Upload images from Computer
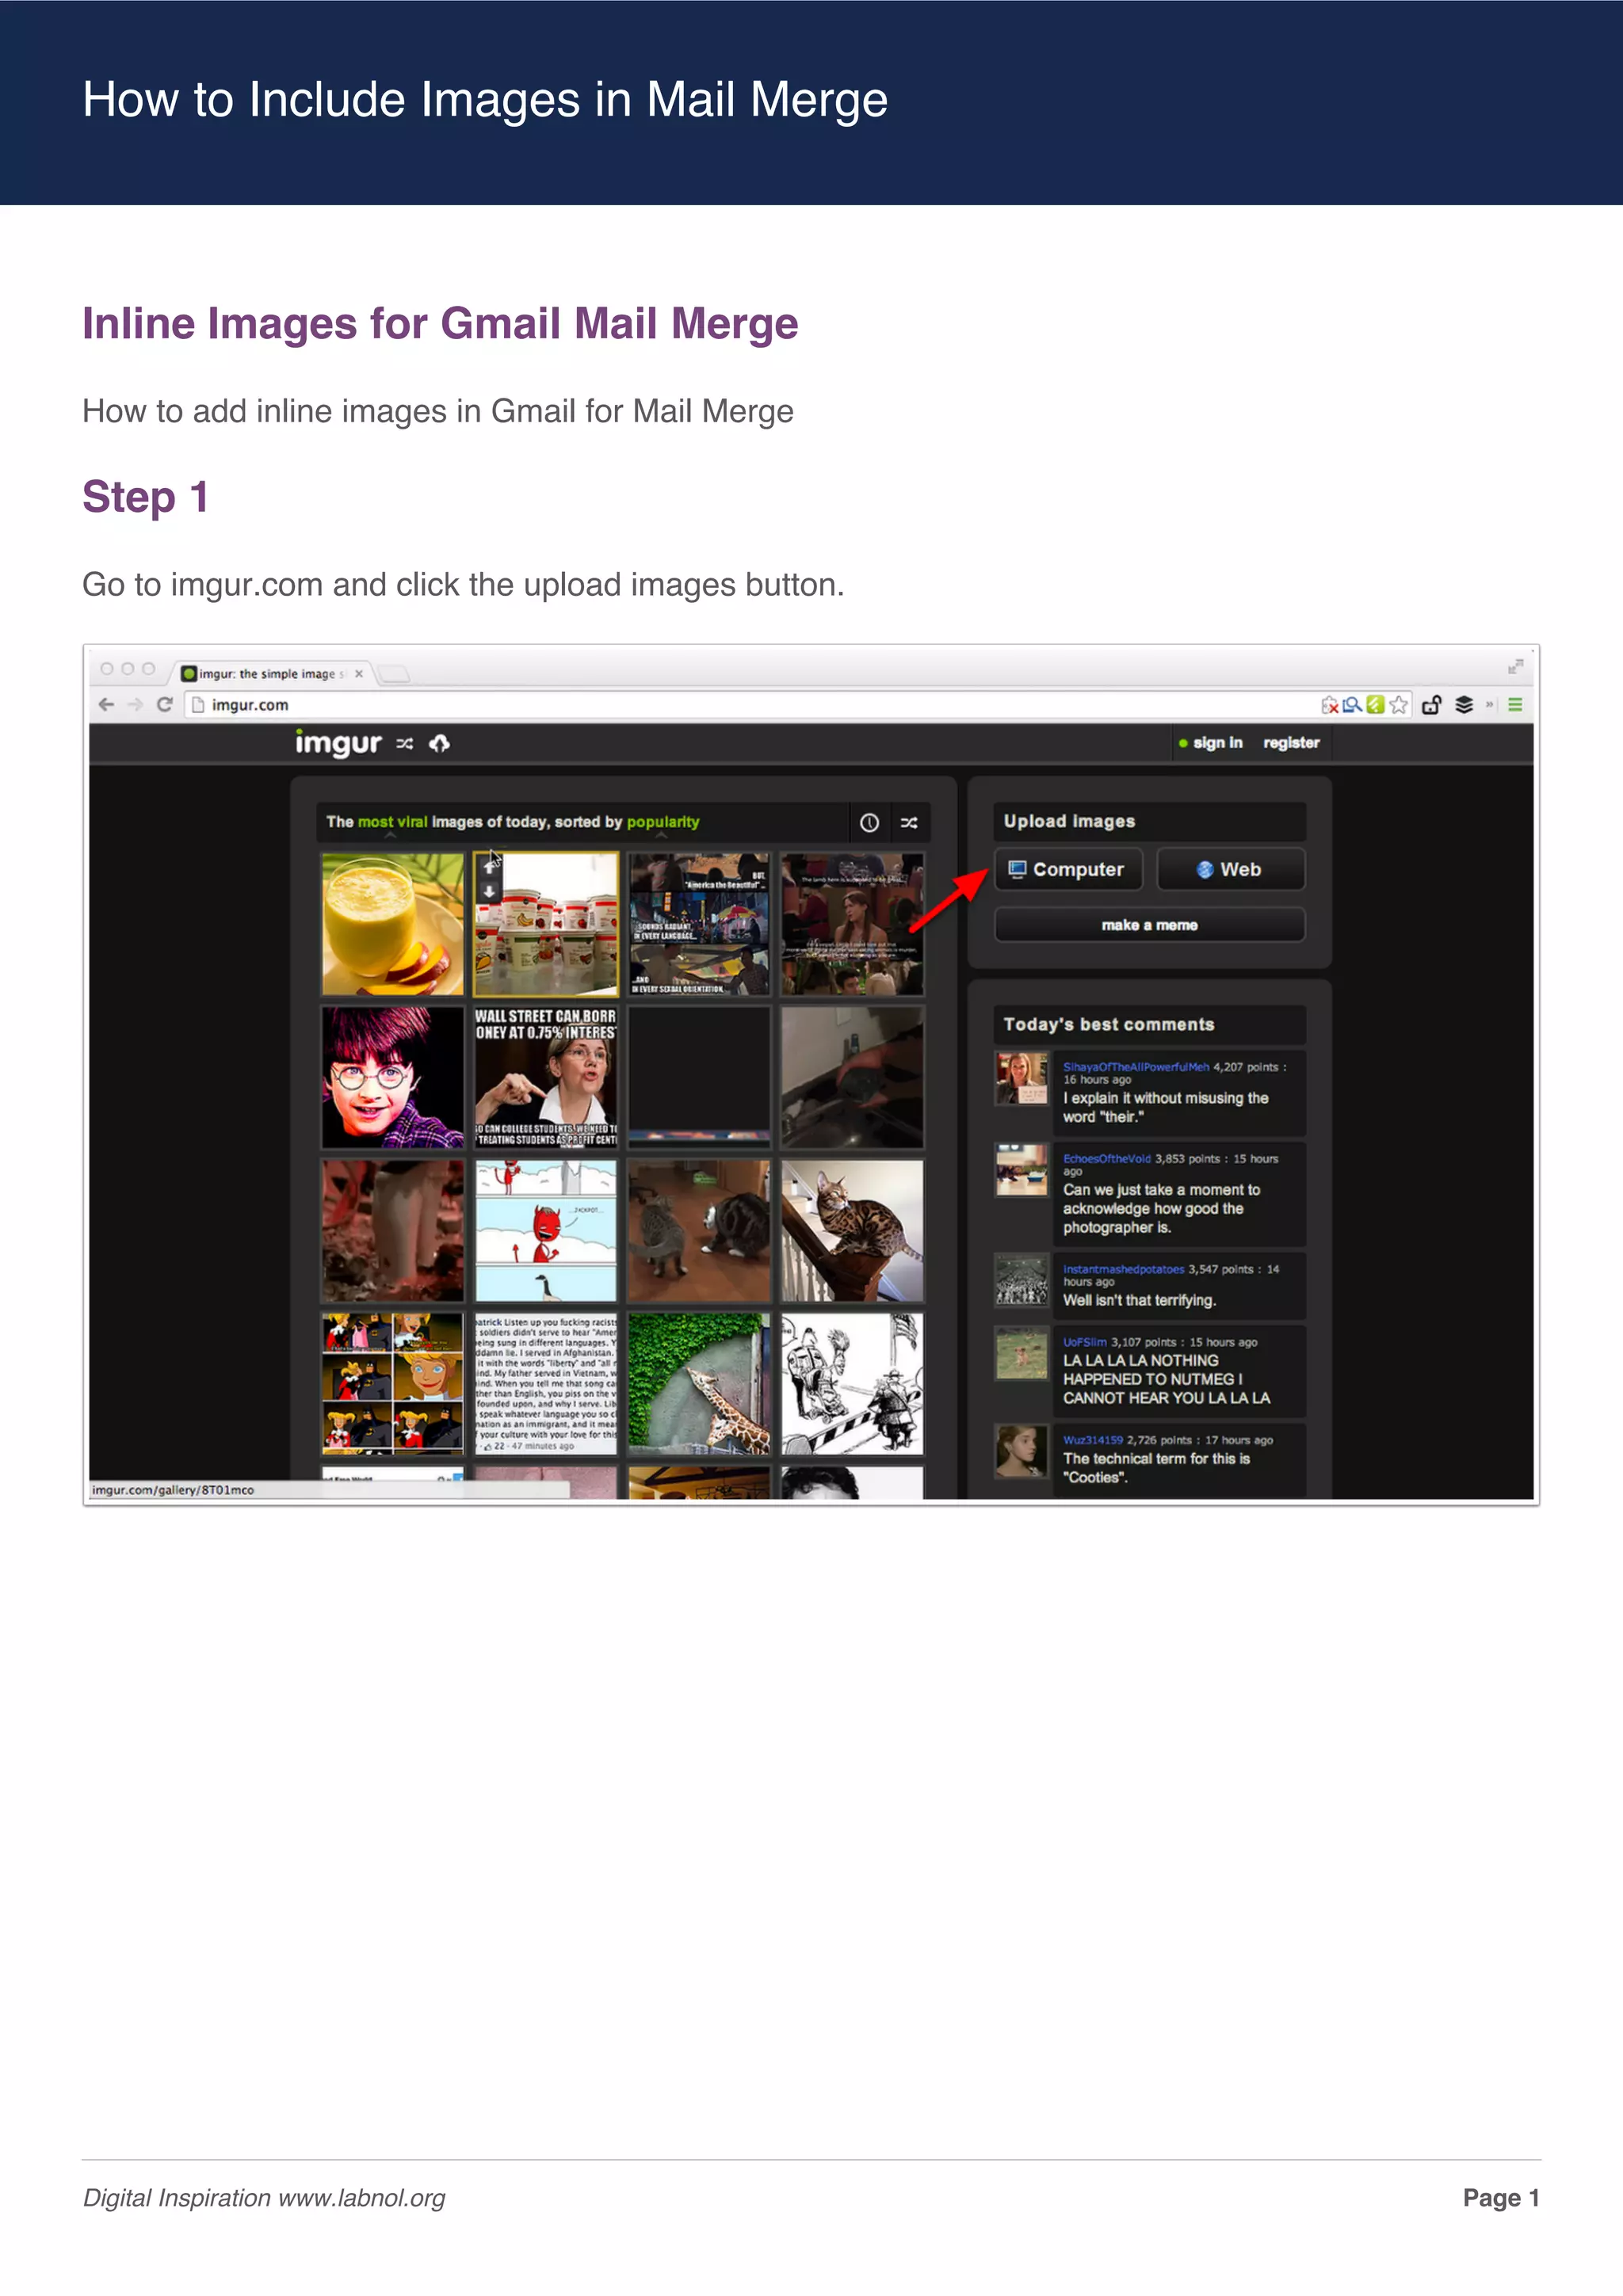This screenshot has width=1623, height=2296. pyautogui.click(x=1068, y=869)
